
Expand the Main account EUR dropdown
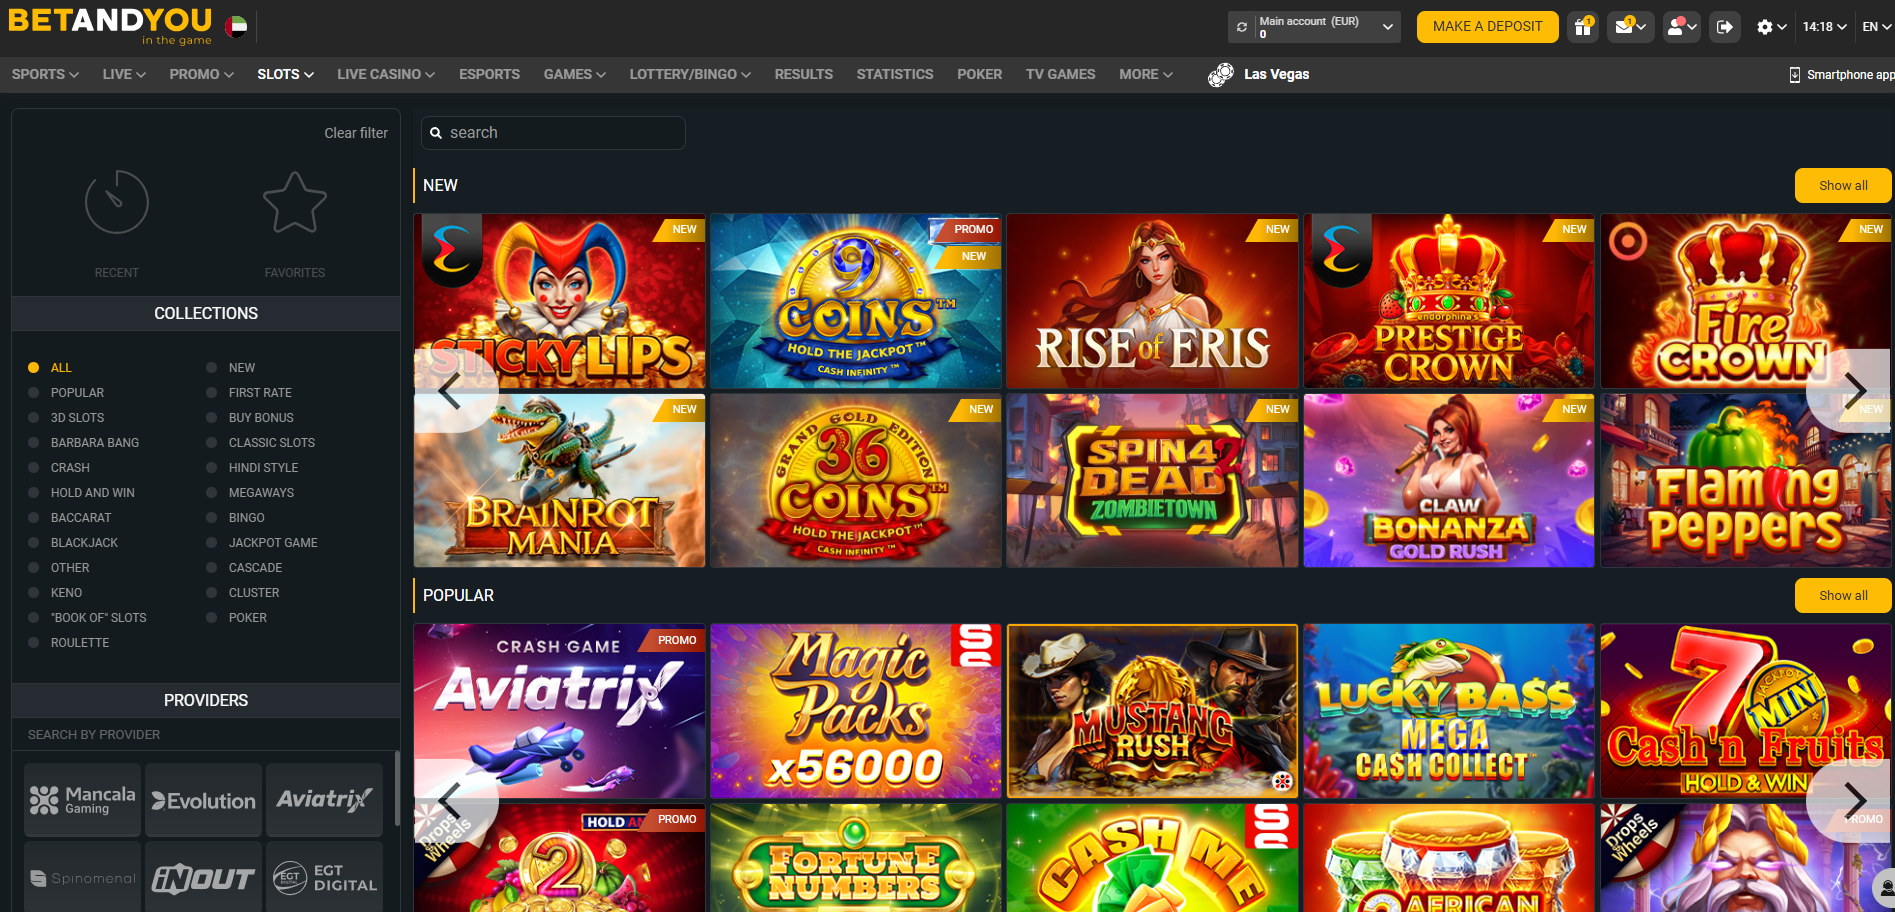tap(1387, 27)
